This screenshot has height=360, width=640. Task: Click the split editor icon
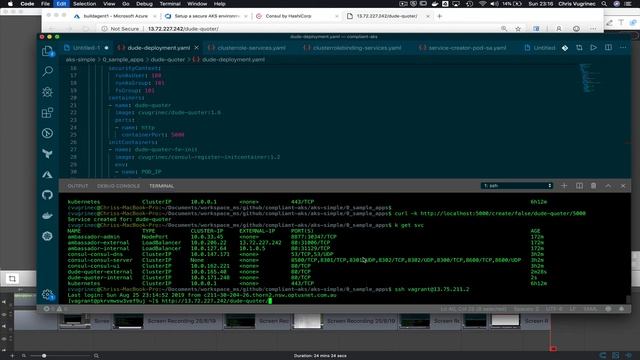pos(608,48)
